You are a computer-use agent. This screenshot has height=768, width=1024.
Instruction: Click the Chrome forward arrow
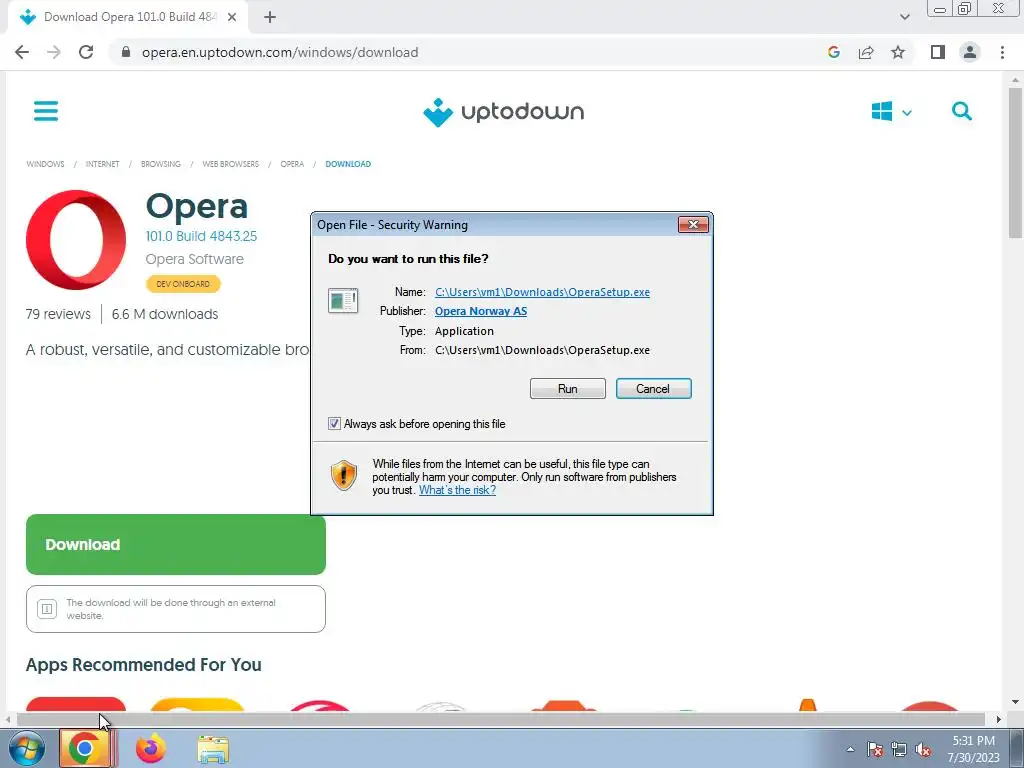(54, 52)
